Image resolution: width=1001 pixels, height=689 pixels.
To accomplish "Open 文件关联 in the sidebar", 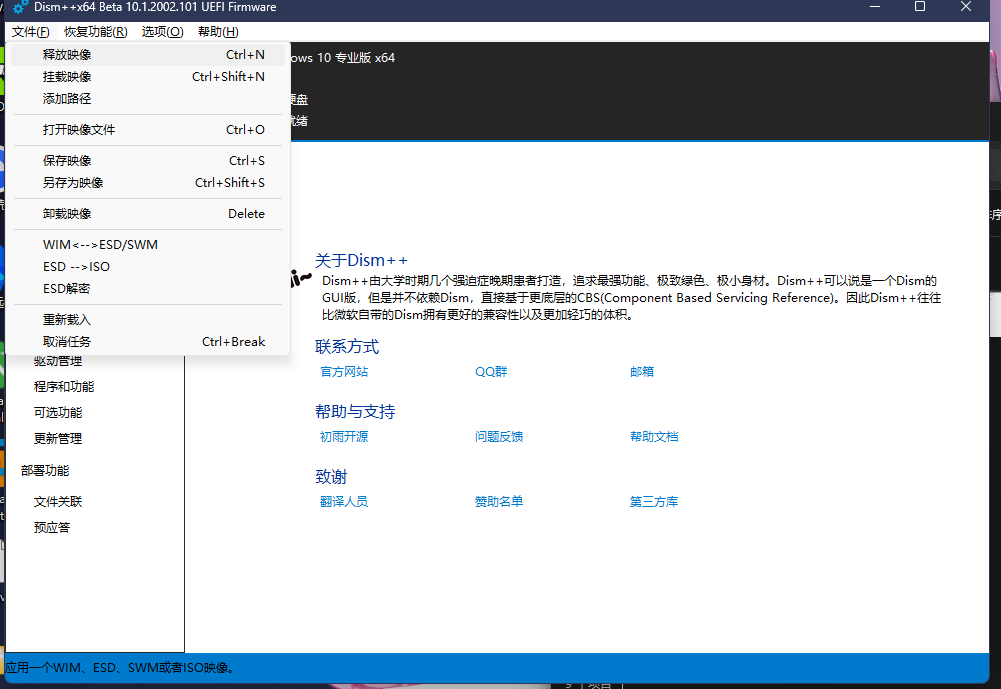I will (58, 502).
